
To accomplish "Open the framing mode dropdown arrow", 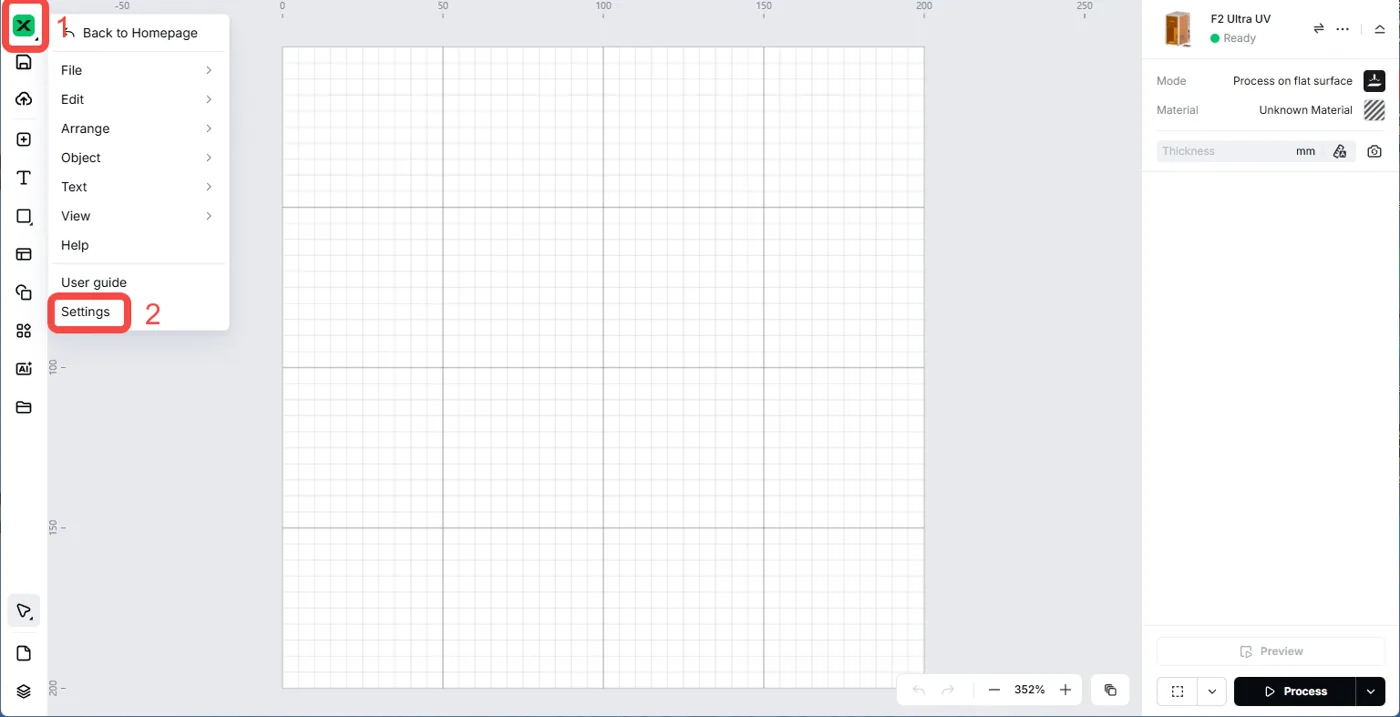I will click(x=1212, y=691).
